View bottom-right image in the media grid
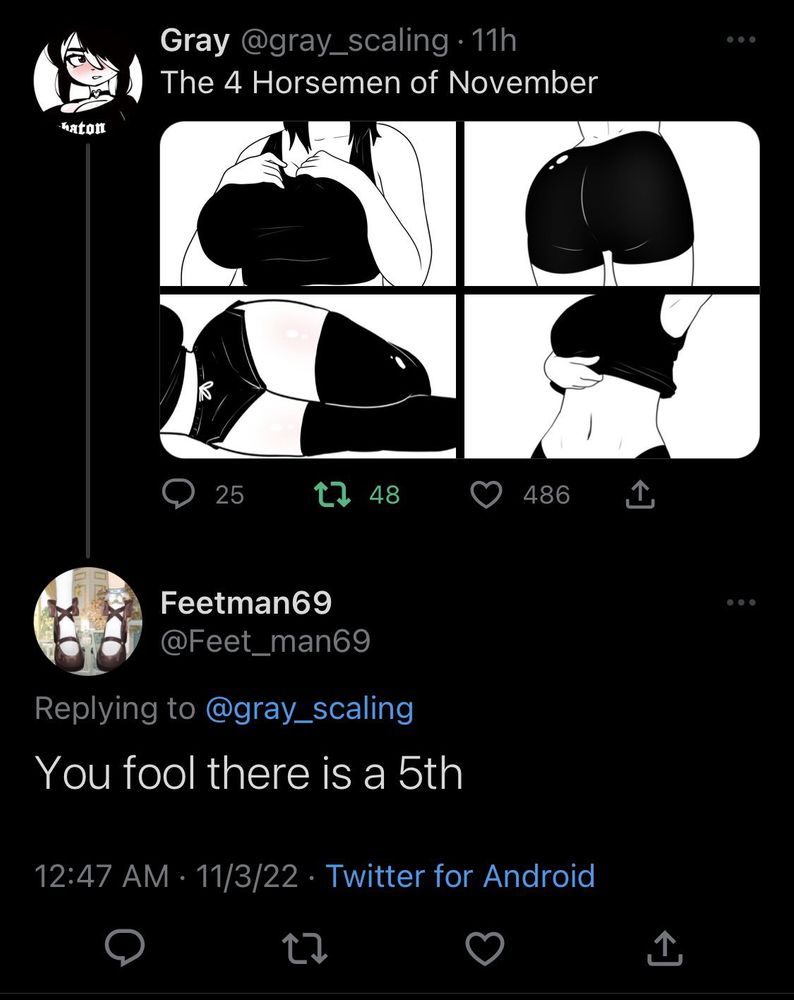794x1000 pixels. pyautogui.click(x=612, y=377)
